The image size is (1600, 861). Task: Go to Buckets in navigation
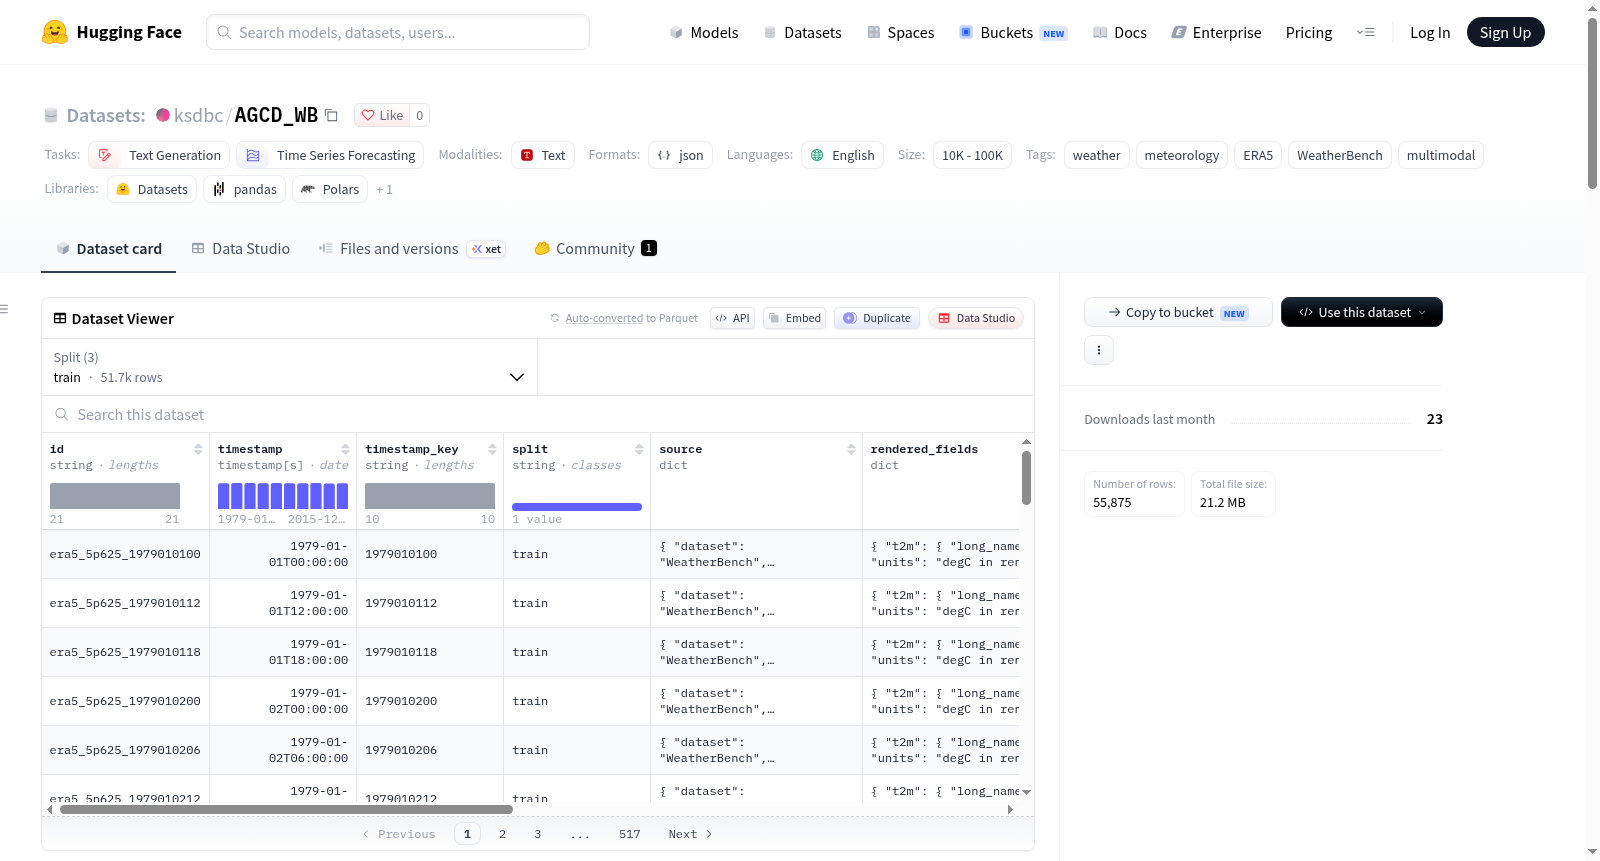[x=1013, y=32]
